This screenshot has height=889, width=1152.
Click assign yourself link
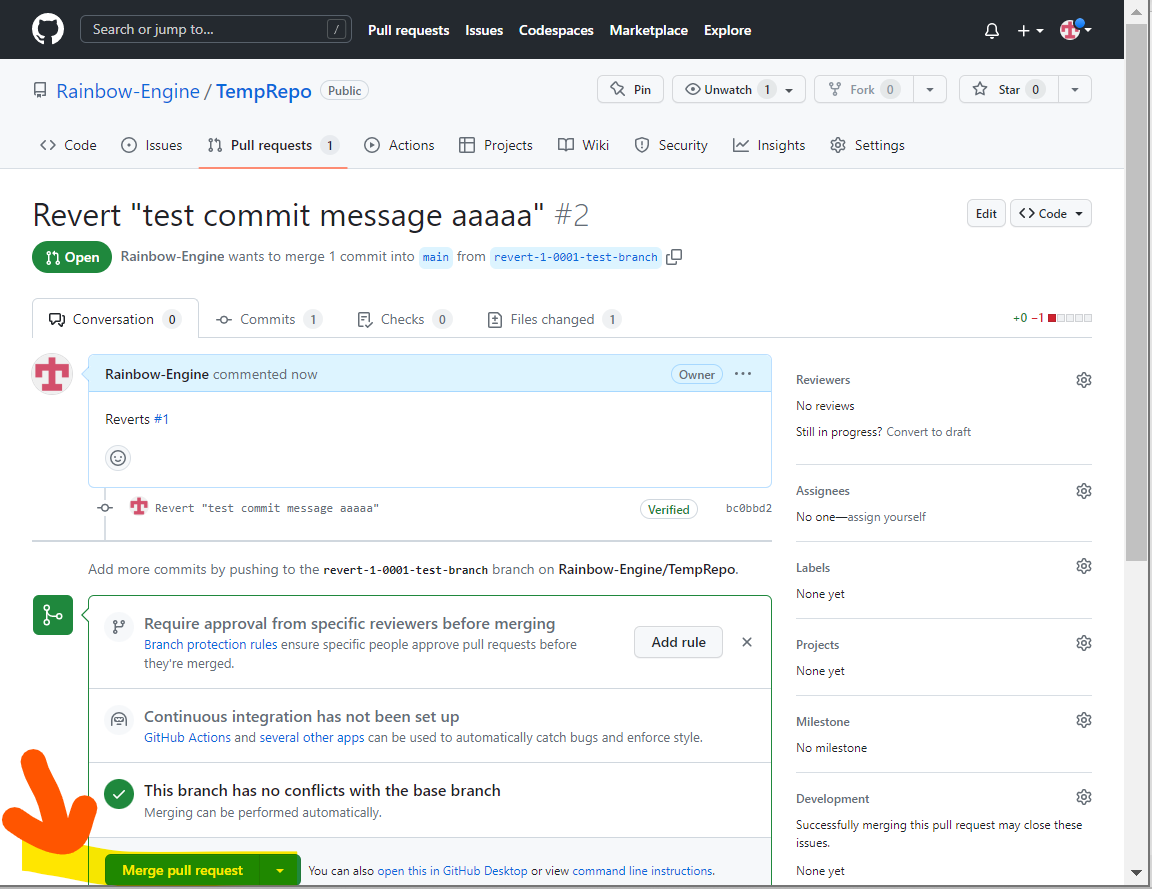(887, 517)
